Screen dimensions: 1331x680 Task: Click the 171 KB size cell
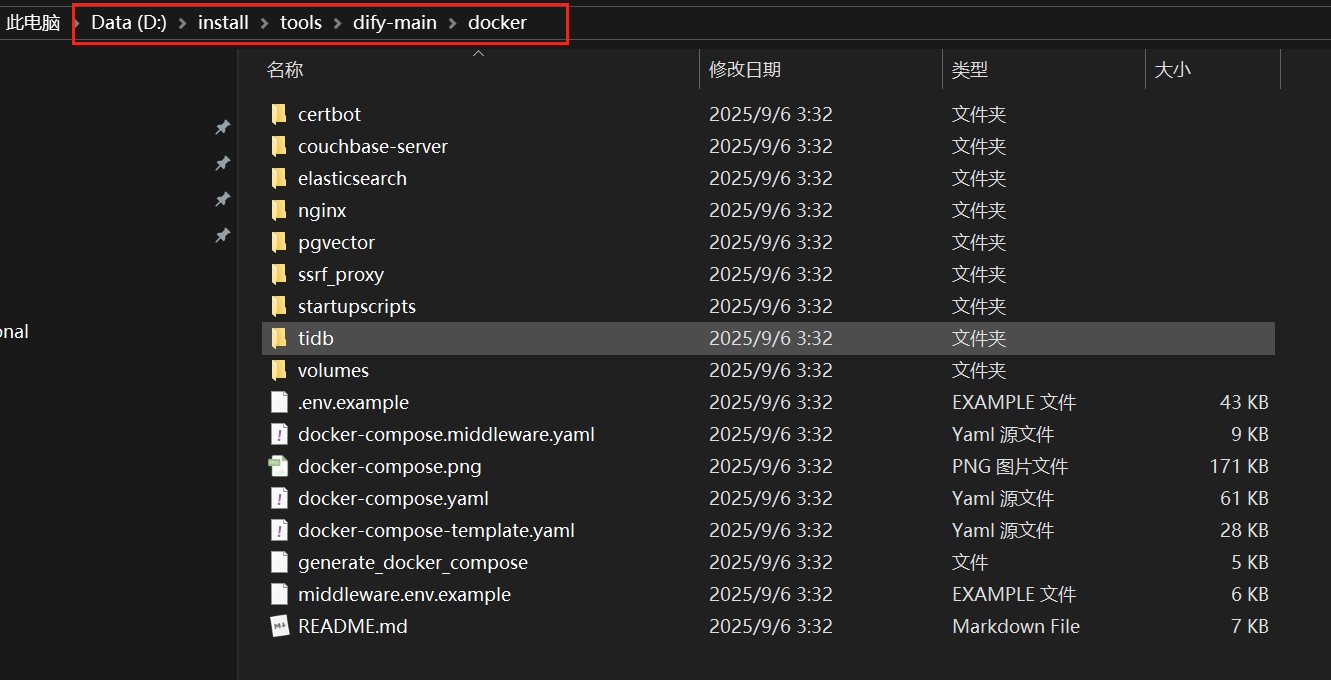point(1239,466)
